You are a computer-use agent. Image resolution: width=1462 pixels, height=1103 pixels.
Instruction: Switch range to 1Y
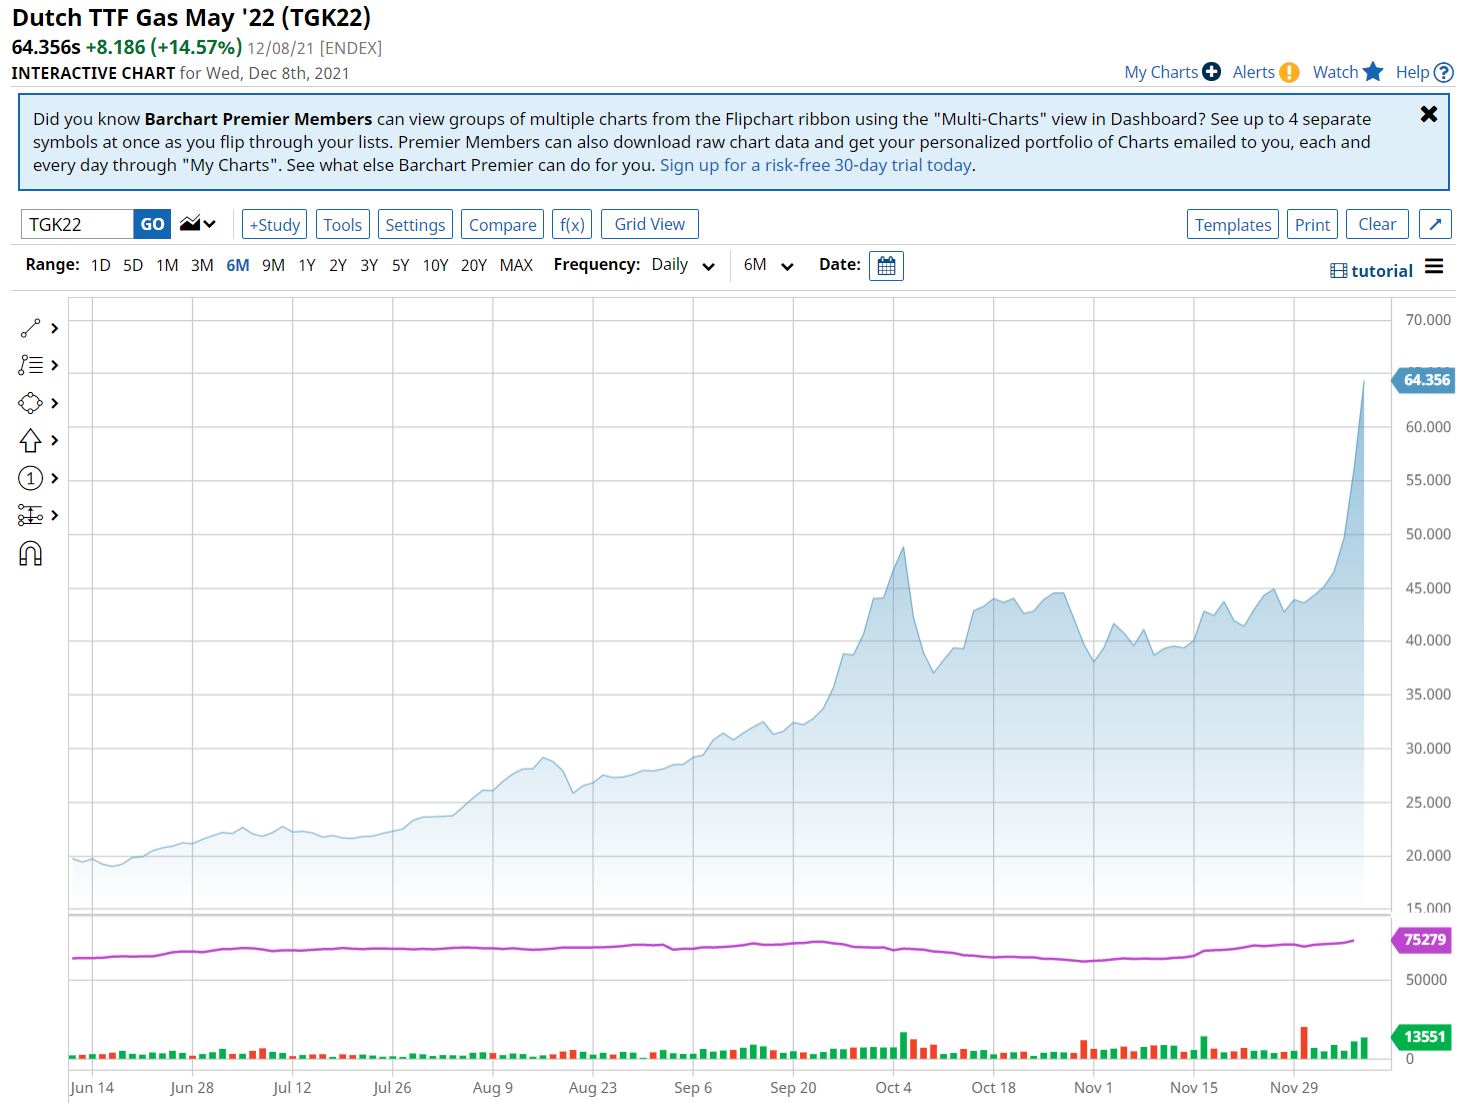[x=306, y=265]
